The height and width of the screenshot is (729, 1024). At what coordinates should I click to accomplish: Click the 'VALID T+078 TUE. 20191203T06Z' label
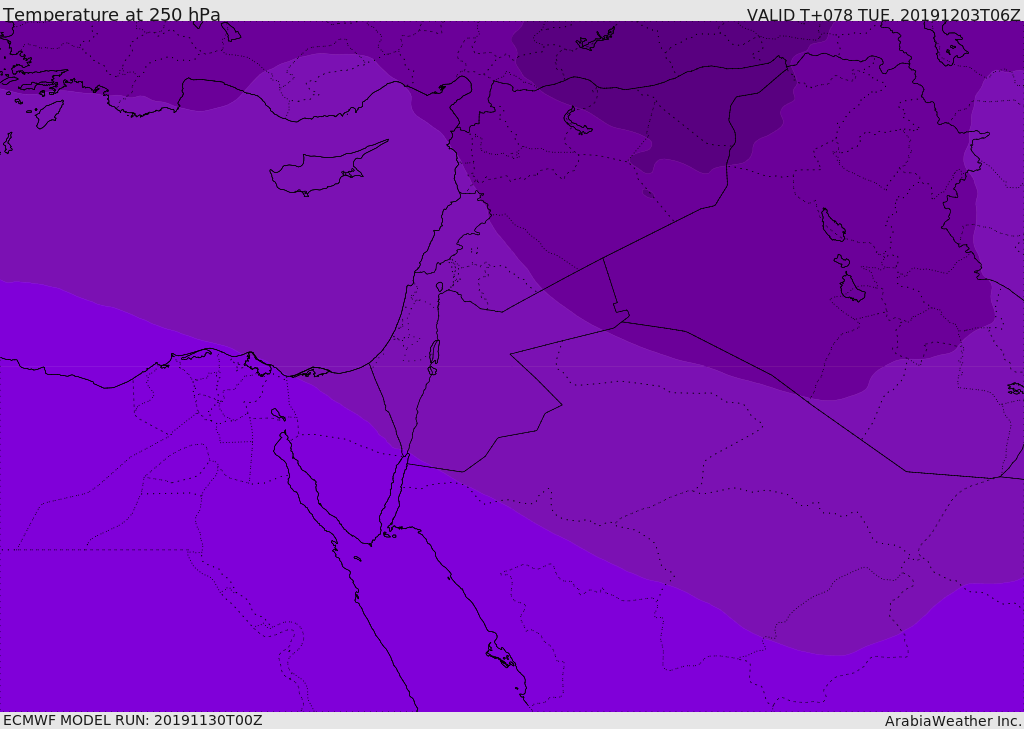tap(884, 14)
